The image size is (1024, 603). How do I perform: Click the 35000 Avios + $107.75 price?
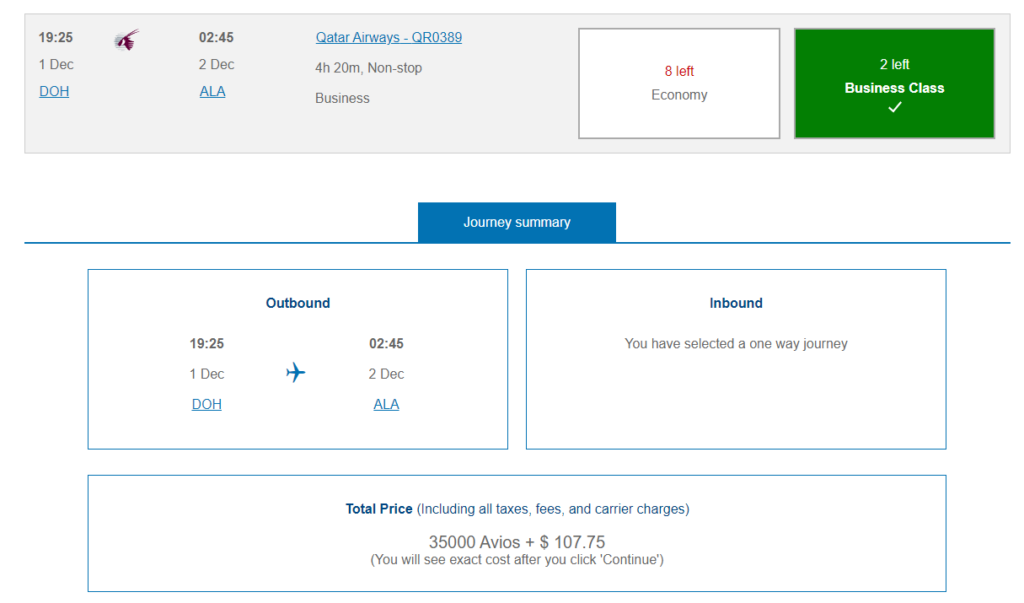click(x=516, y=542)
